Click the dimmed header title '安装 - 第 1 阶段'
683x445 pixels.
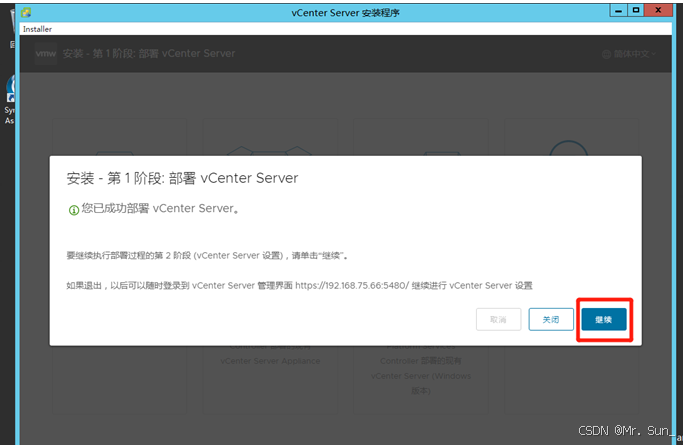pyautogui.click(x=149, y=54)
